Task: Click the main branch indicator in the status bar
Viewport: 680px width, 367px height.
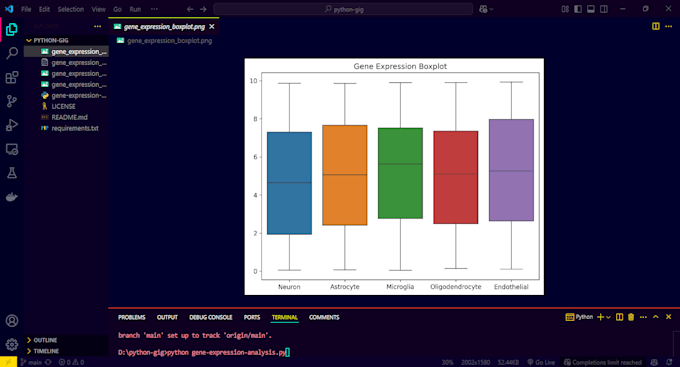Action: click(x=31, y=362)
